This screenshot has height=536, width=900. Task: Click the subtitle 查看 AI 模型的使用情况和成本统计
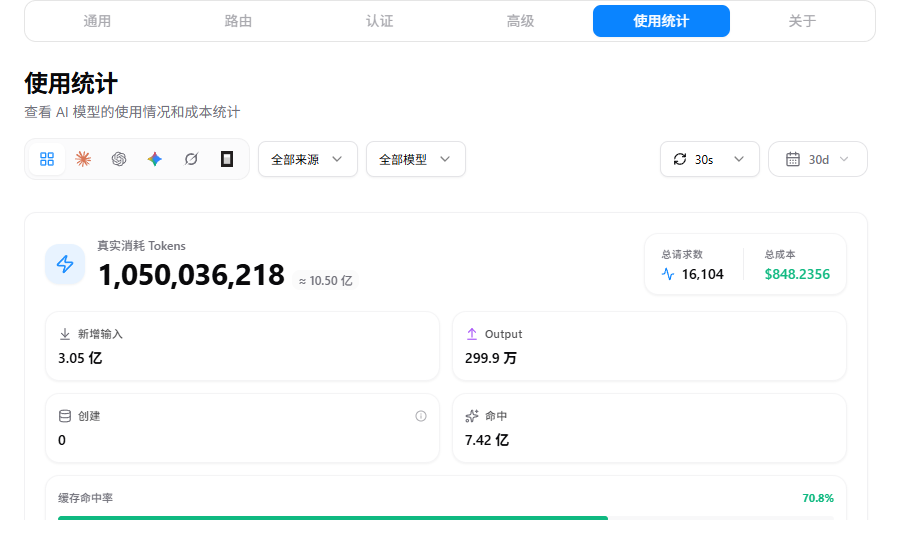[132, 112]
